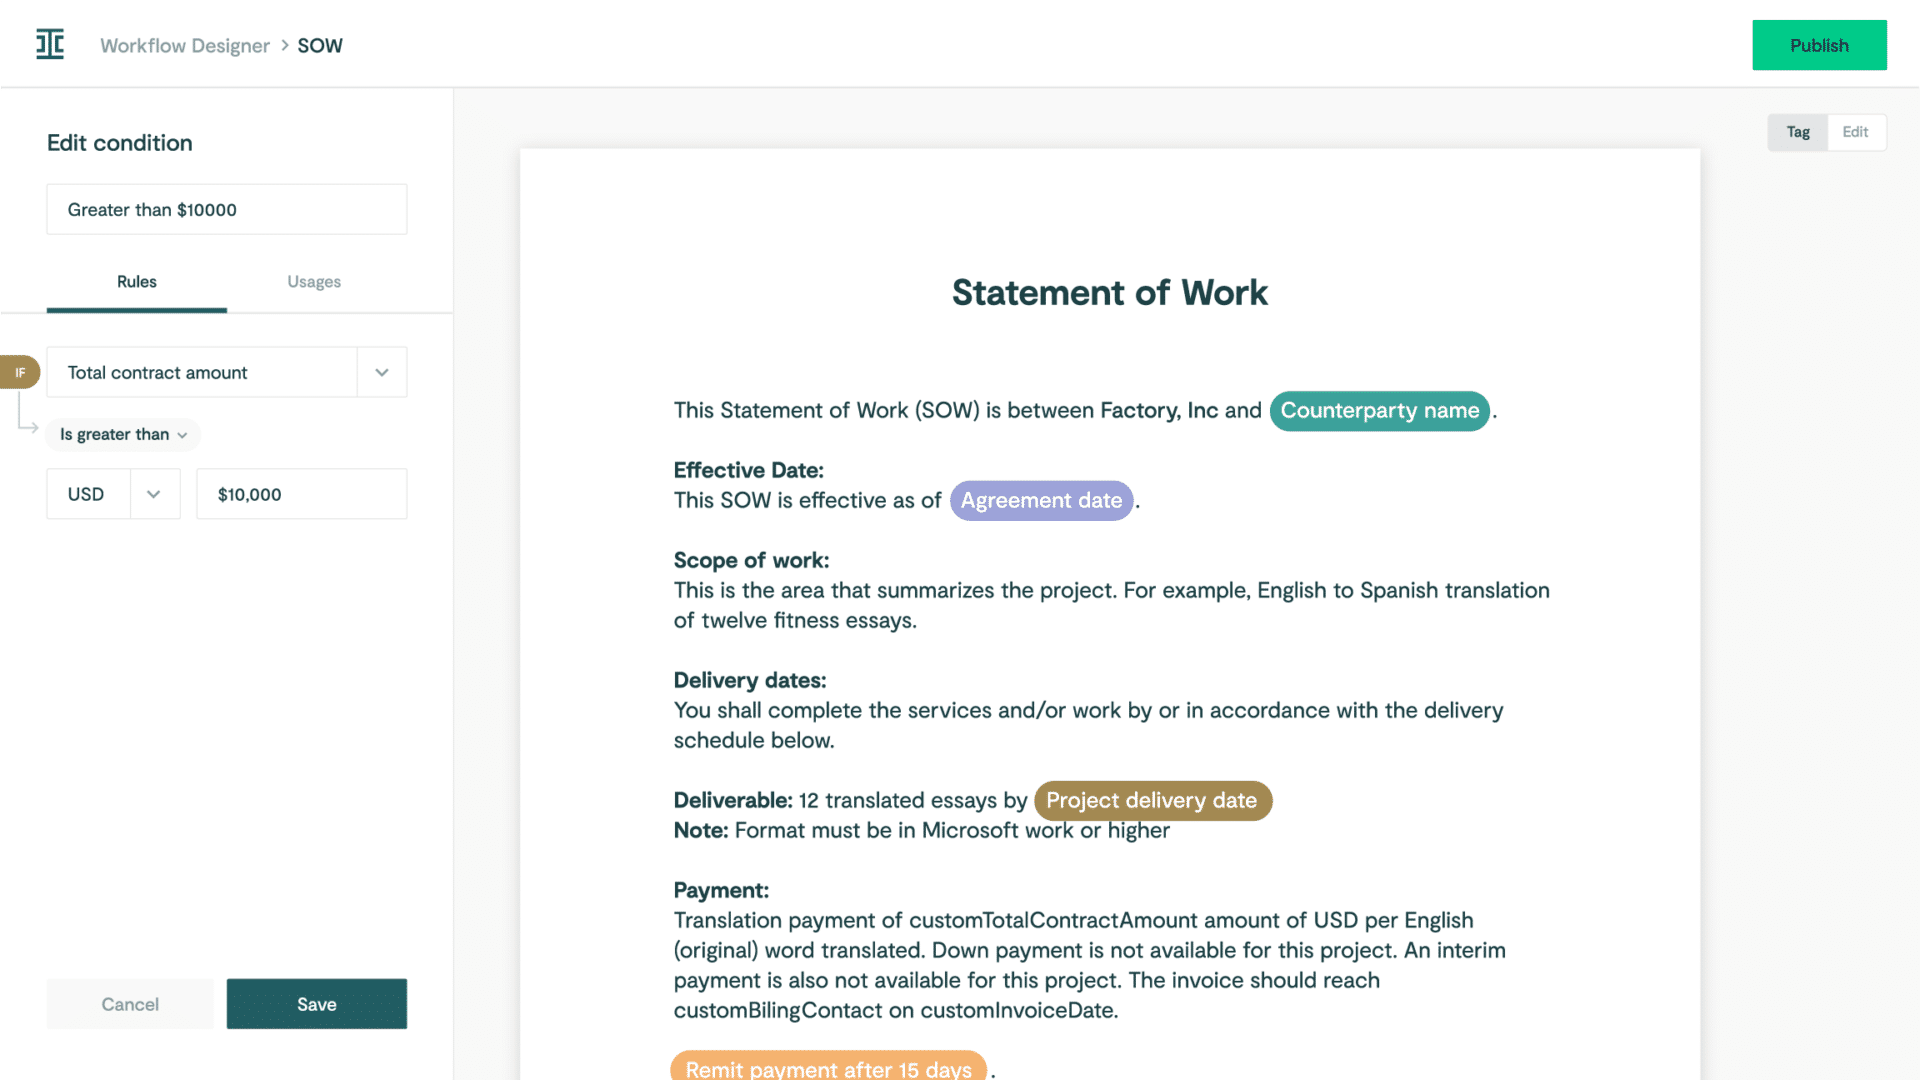Click the Greater than $10000 condition name field
This screenshot has height=1080, width=1920.
[227, 208]
